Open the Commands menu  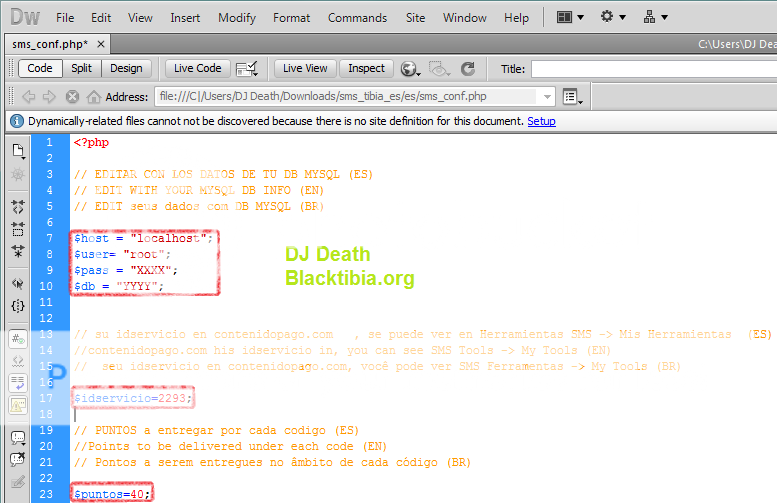point(357,18)
